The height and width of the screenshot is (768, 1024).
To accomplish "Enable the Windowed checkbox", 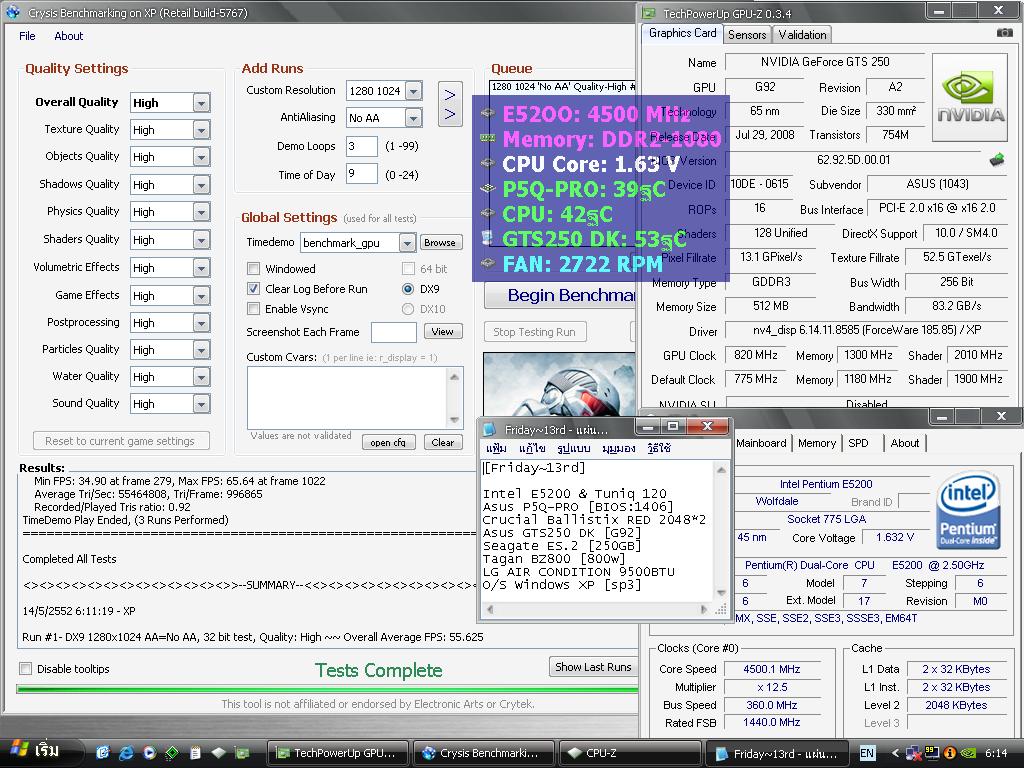I will 254,269.
